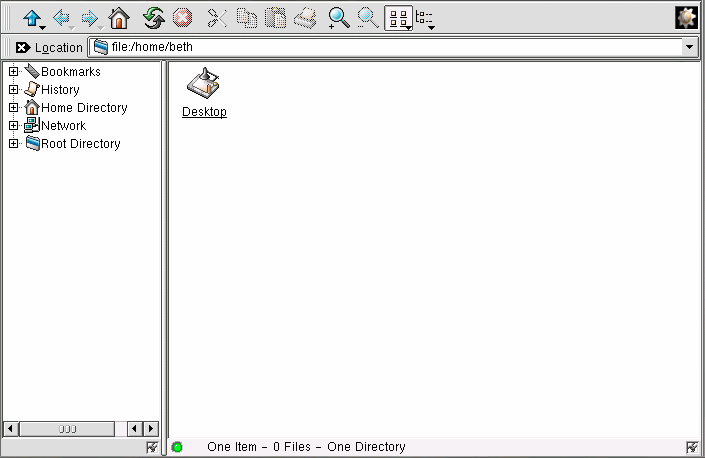Screen dimensions: 705x458
Task: Click the Print icon in toolbar
Action: tap(305, 17)
